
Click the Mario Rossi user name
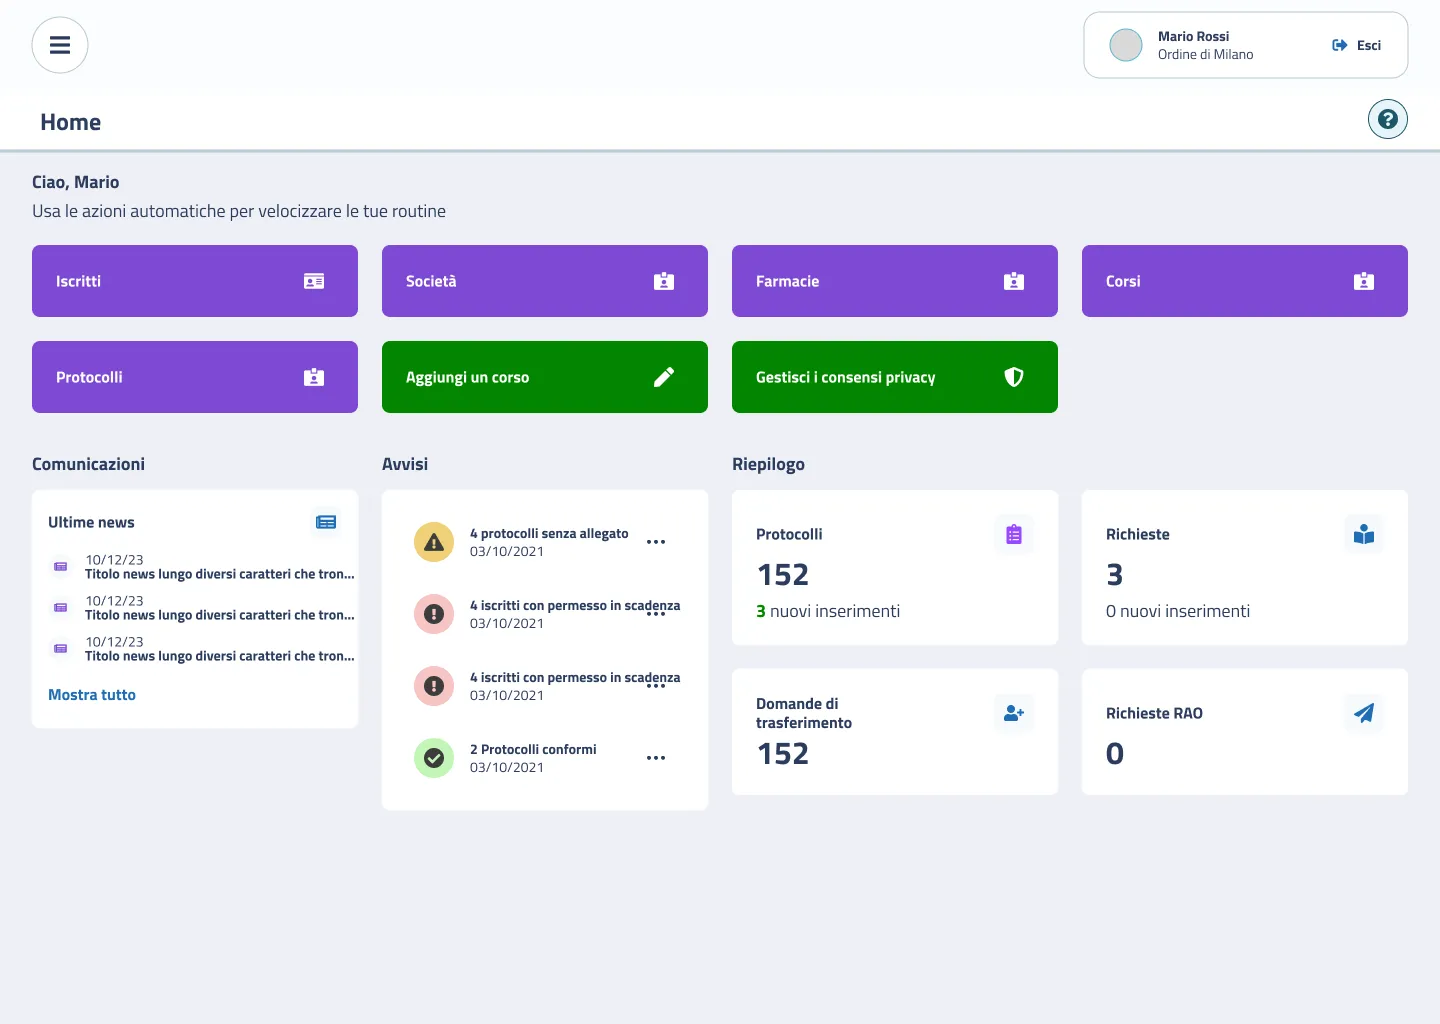[x=1193, y=36]
